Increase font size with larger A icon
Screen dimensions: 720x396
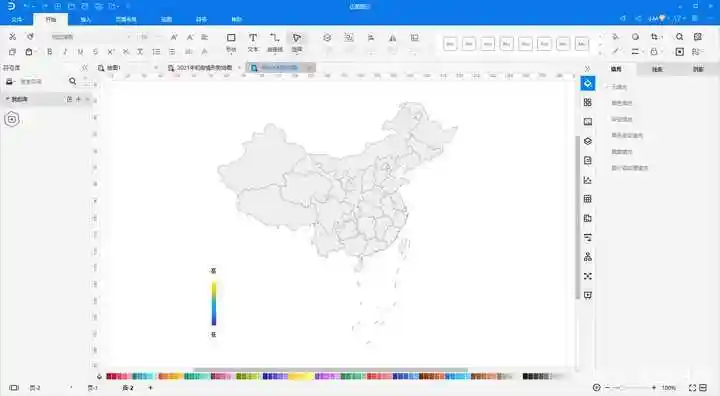174,37
